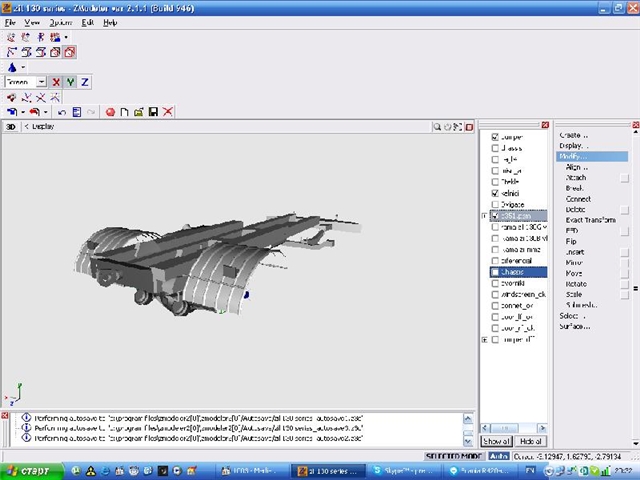Click the Hide all button
This screenshot has width=640, height=480.
click(531, 441)
